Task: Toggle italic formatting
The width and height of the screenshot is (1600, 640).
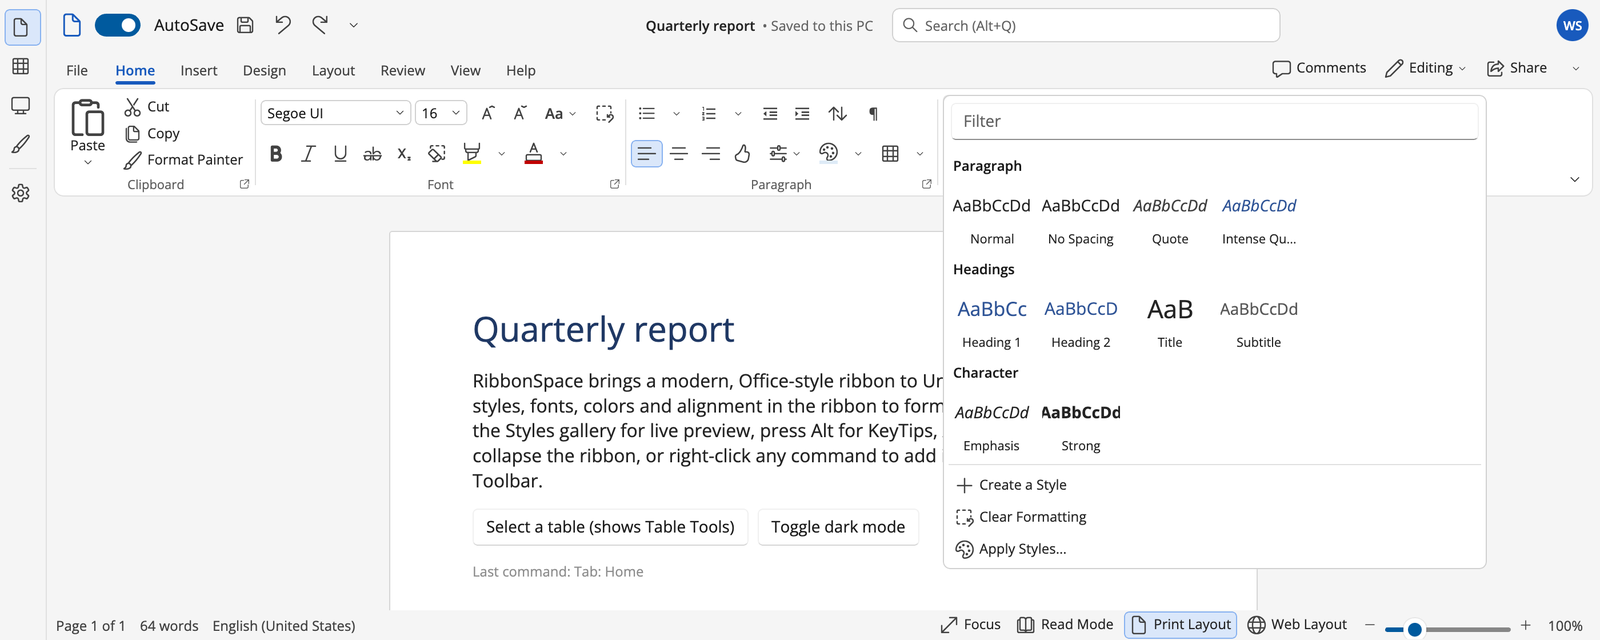Action: click(308, 153)
